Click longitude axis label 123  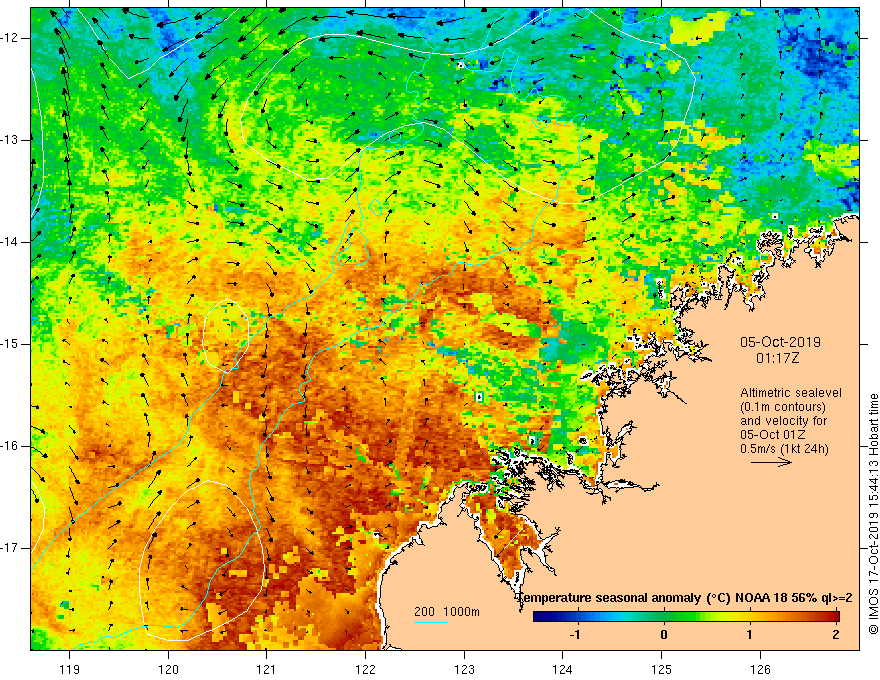tap(464, 669)
